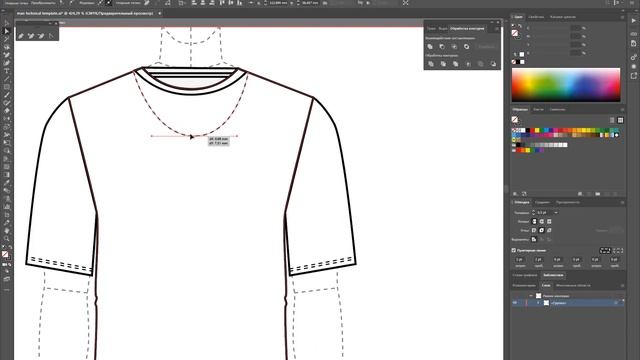Switch to the Библиотеки tab
Screen dimensions: 640x360
553,275
